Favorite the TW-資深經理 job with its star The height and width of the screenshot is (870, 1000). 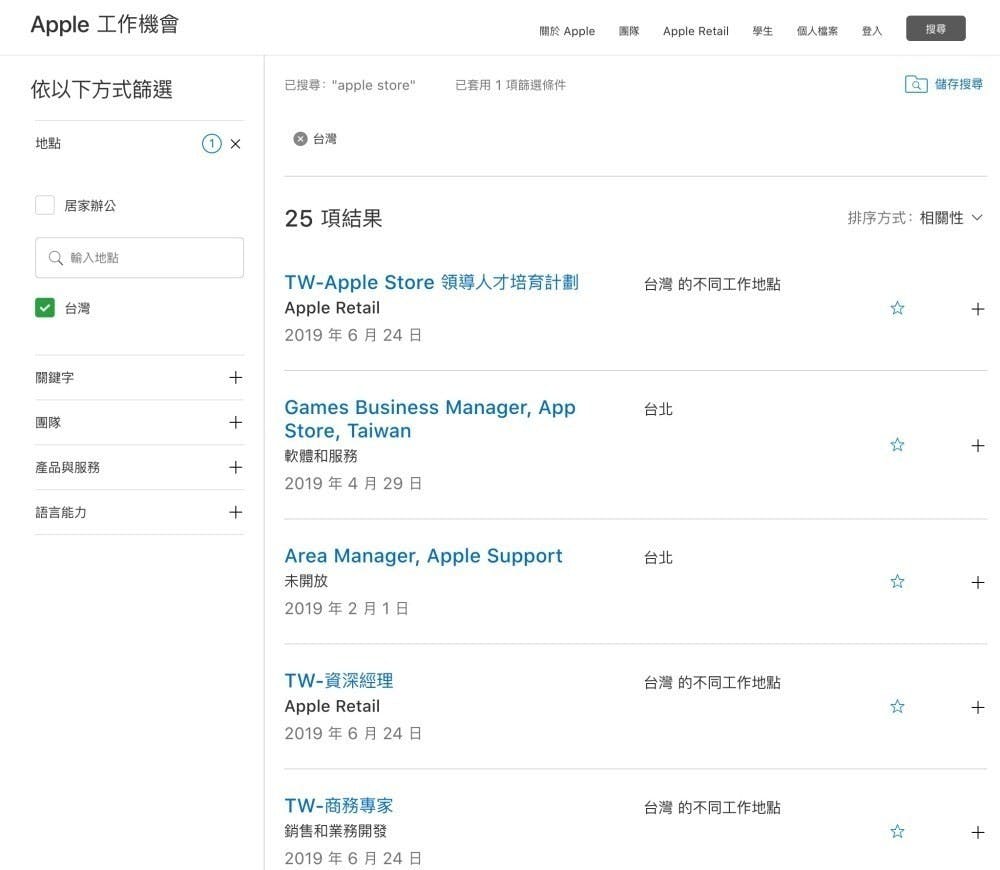(x=897, y=706)
